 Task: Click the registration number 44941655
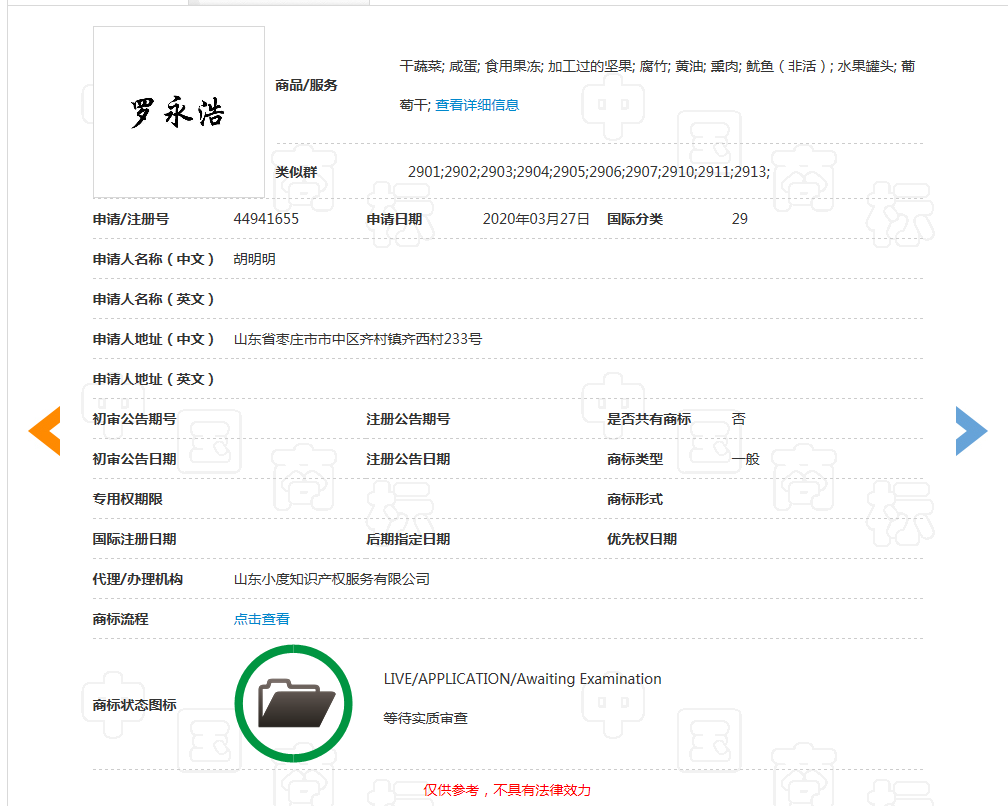(x=266, y=219)
